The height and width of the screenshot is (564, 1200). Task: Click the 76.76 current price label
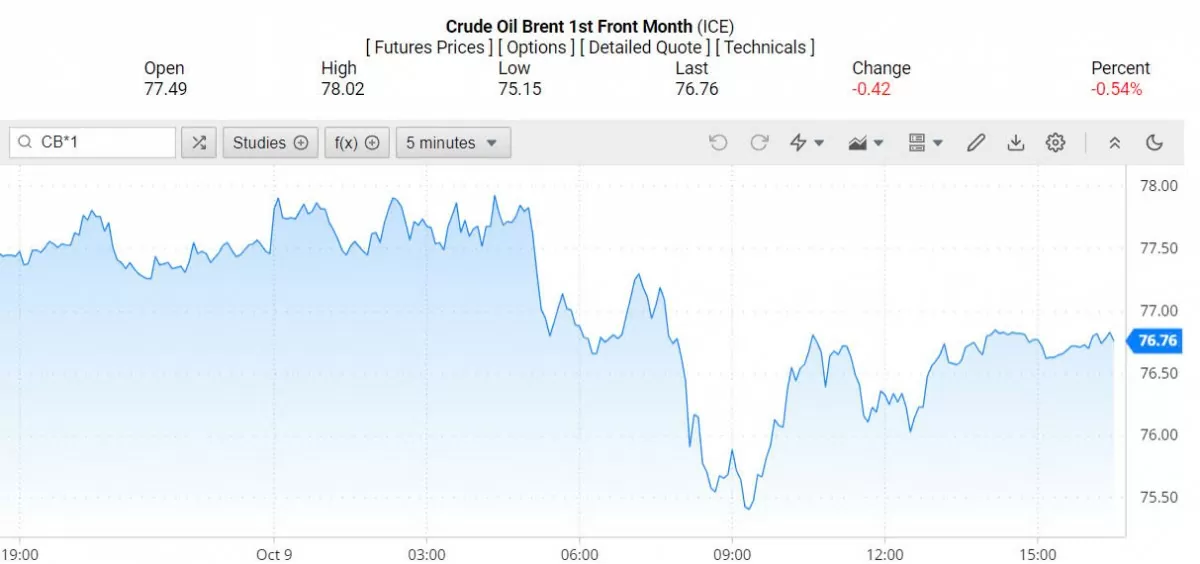tap(1156, 341)
